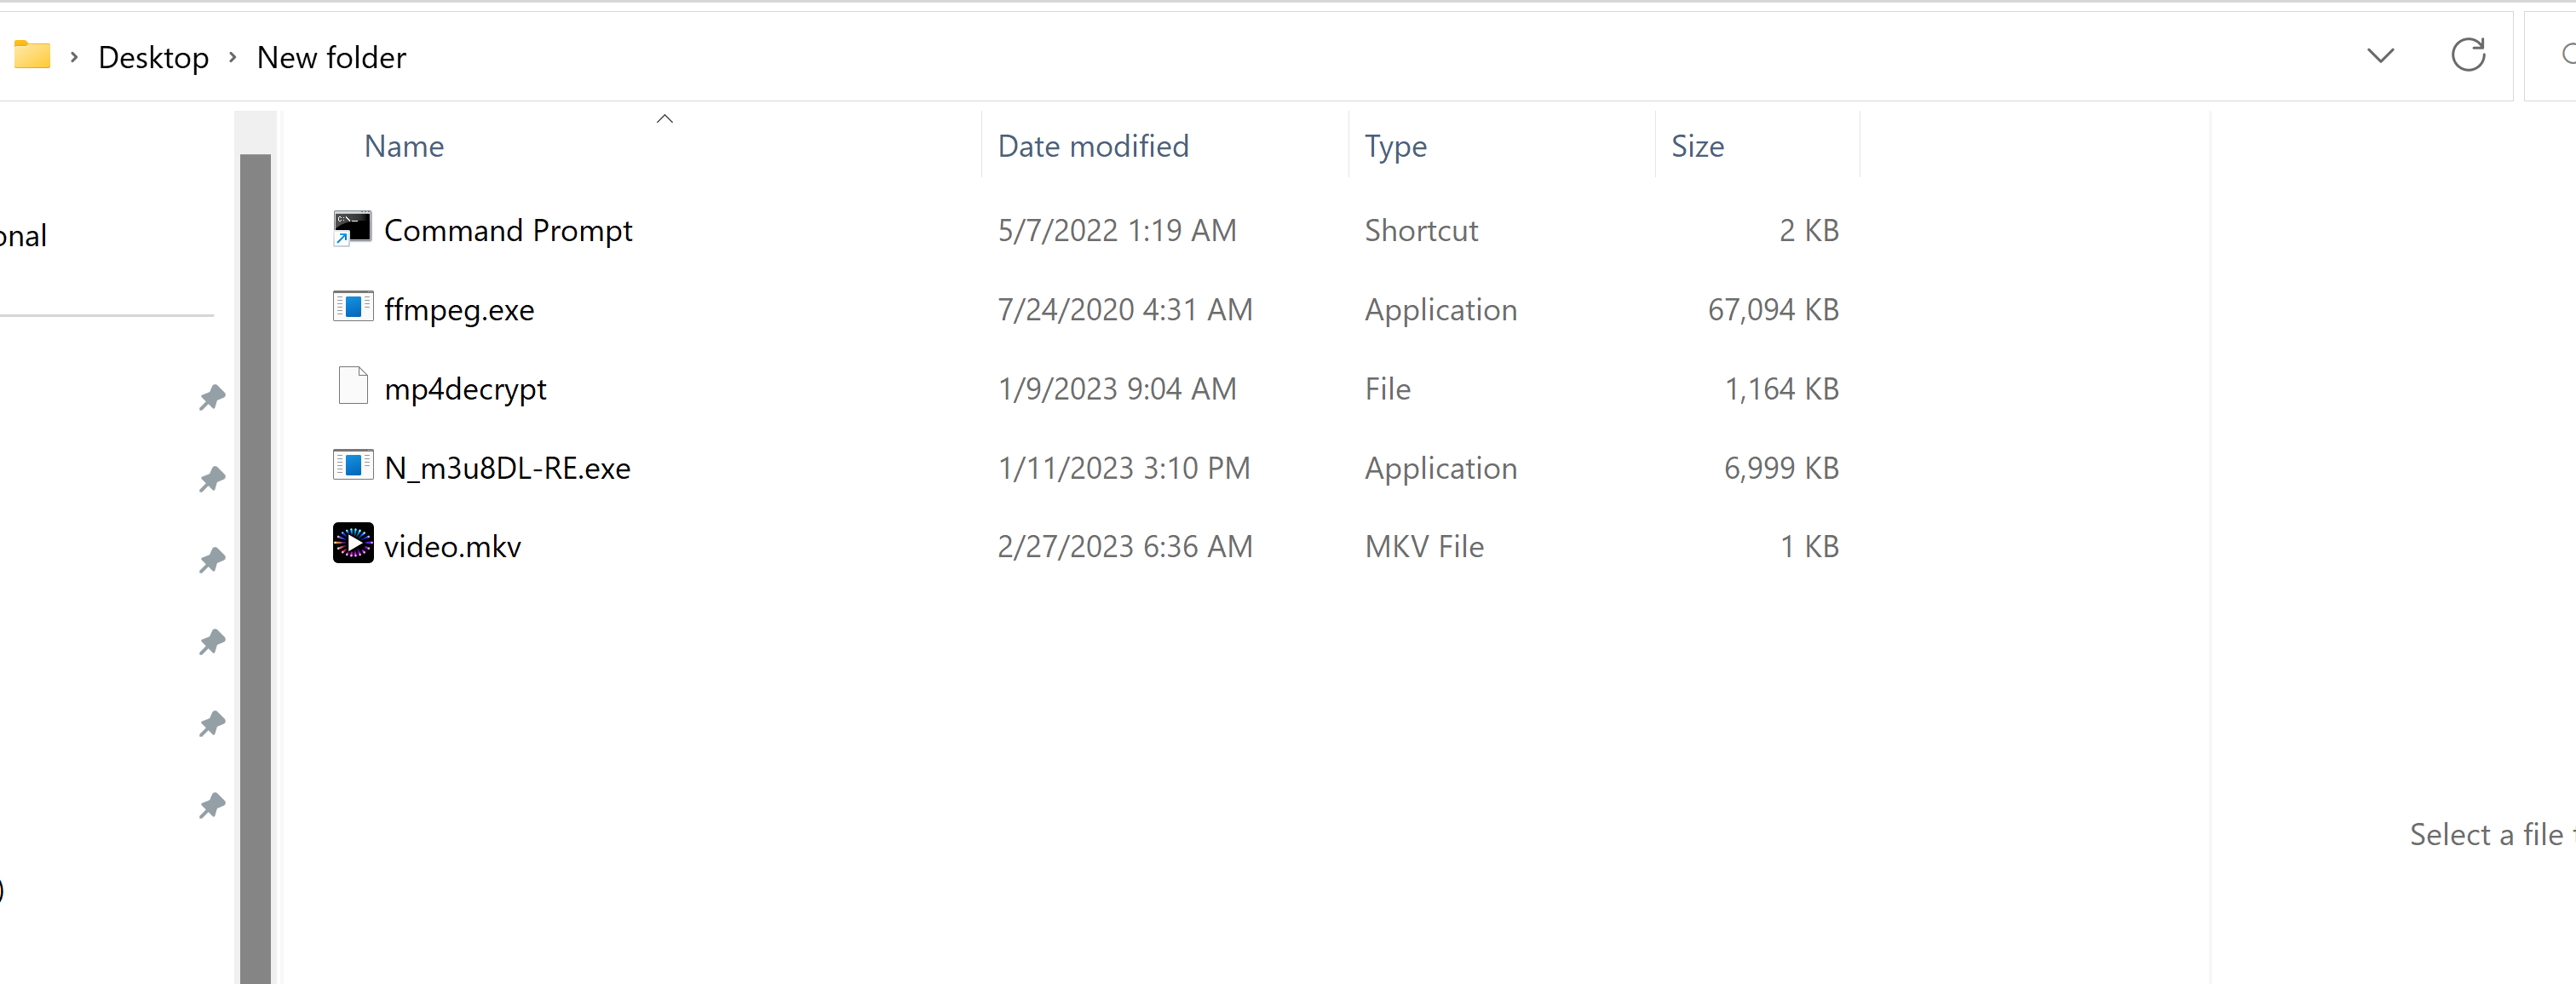The image size is (2576, 984).
Task: Expand the chevron between Desktop and New folder
Action: [233, 57]
